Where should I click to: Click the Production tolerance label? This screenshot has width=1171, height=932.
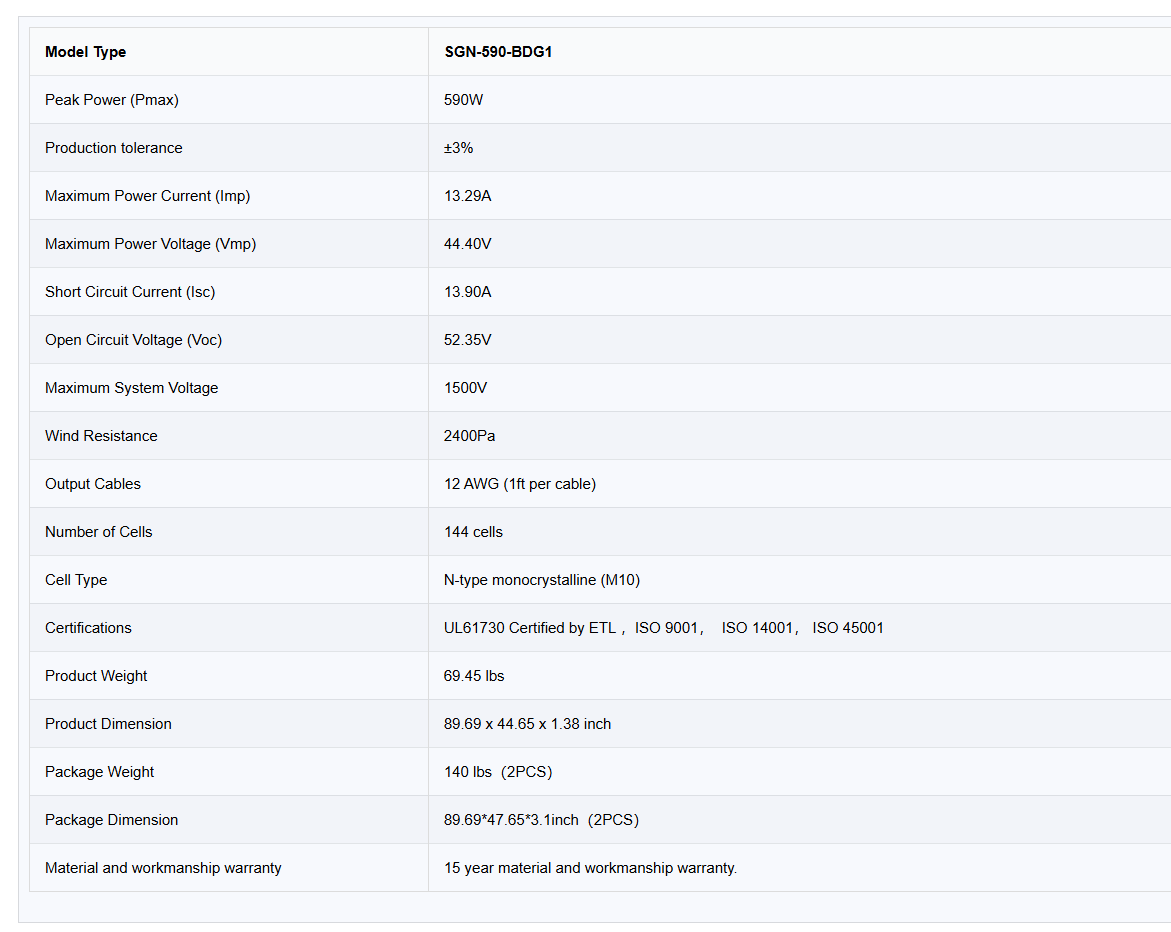click(114, 148)
